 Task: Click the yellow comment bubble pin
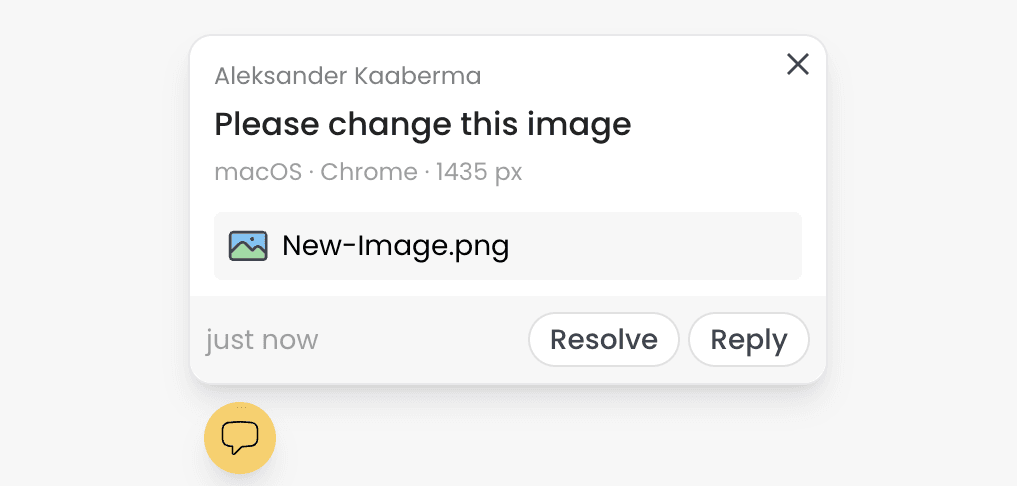point(240,437)
